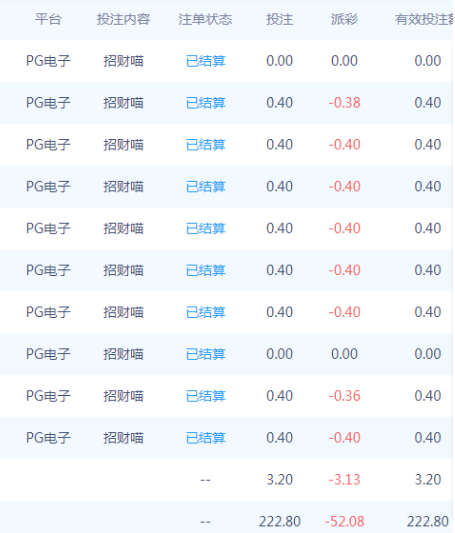Click the 派彩 column header
Viewport: 455px width, 533px height.
(344, 19)
